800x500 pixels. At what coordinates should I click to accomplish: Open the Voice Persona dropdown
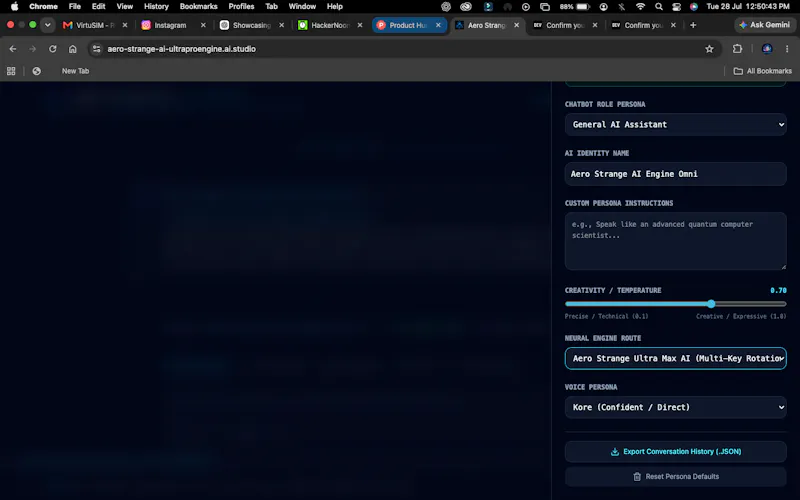click(676, 407)
